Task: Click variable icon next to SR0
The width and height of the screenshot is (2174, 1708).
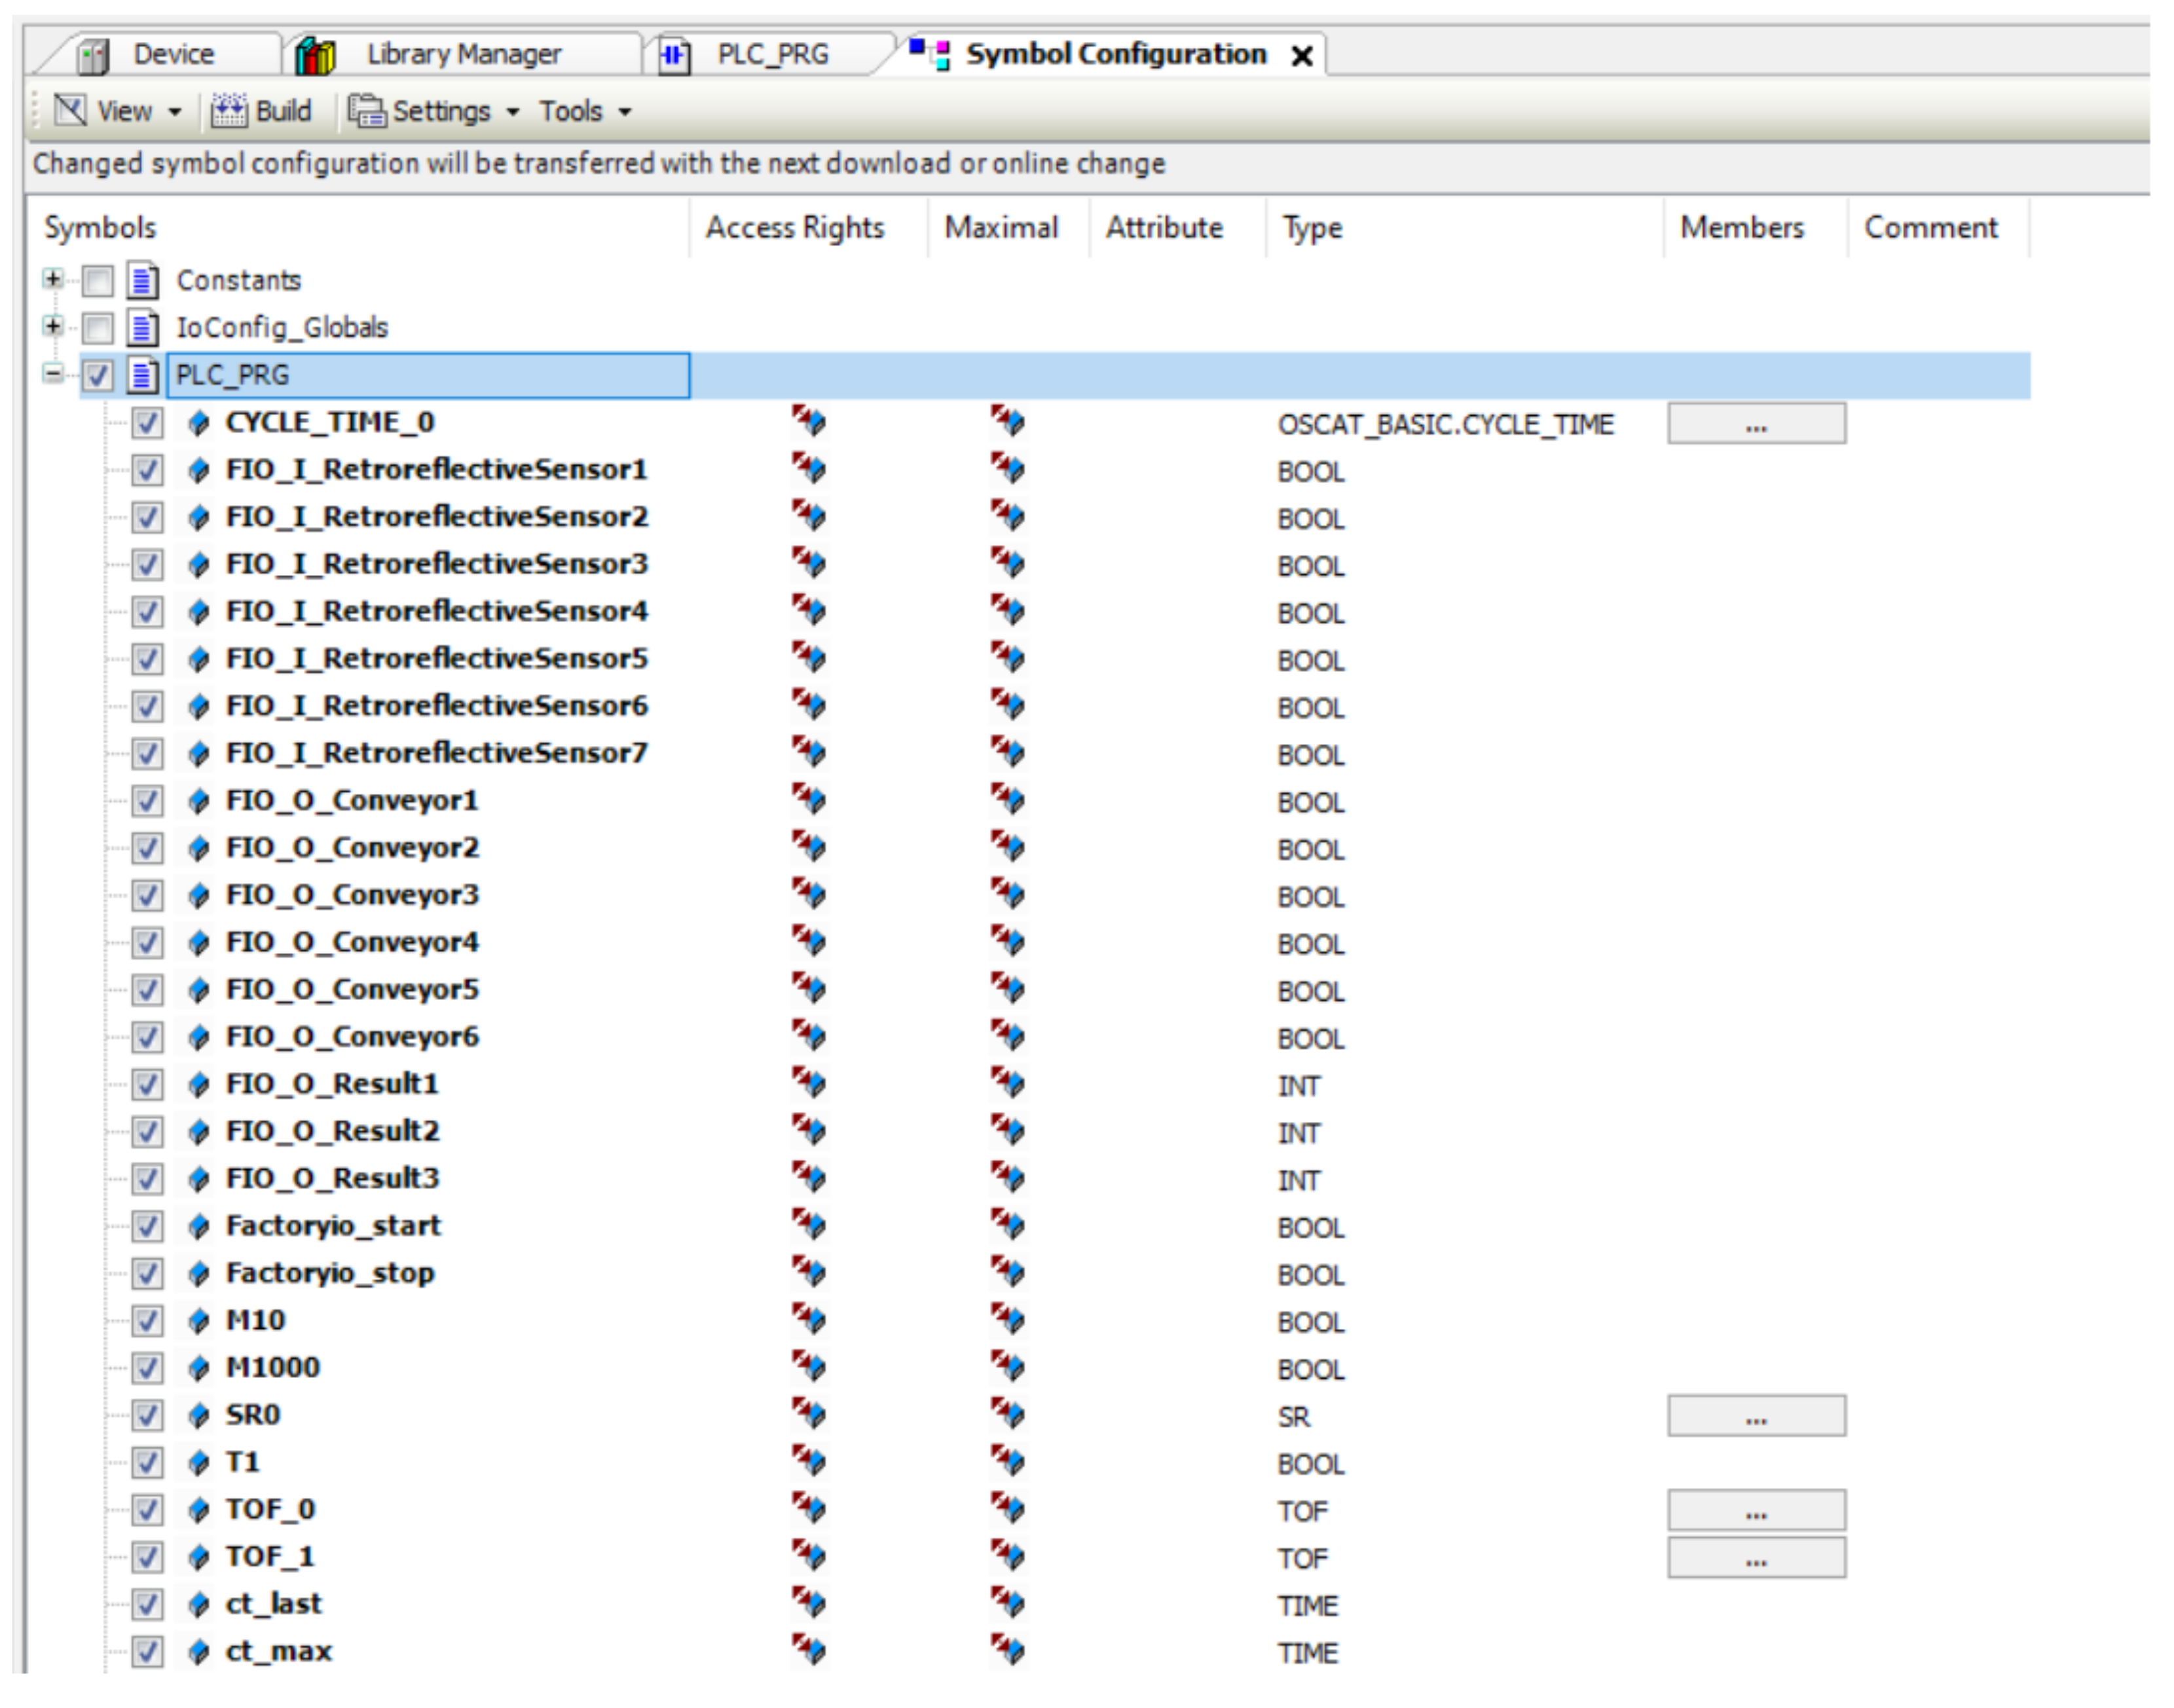Action: pyautogui.click(x=199, y=1415)
